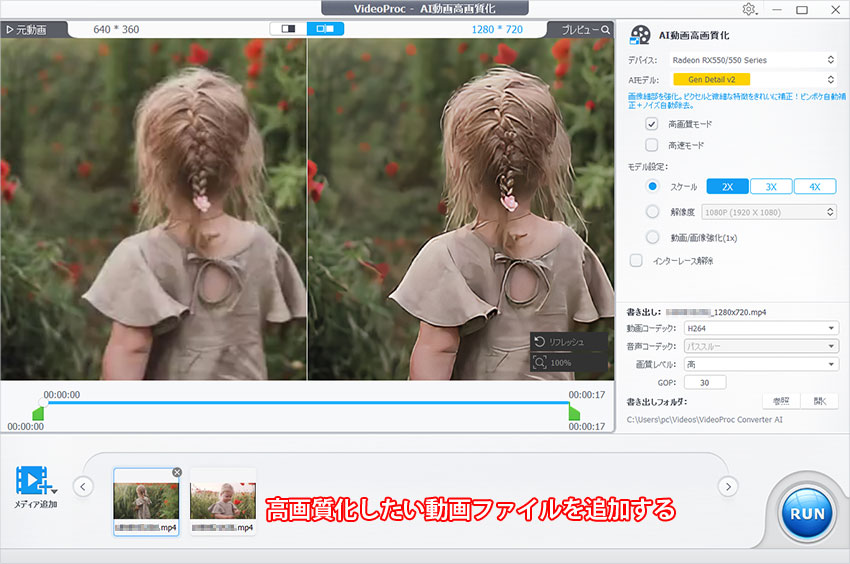Image resolution: width=850 pixels, height=564 pixels.
Task: Select the second video thumbnail
Action: [x=223, y=502]
